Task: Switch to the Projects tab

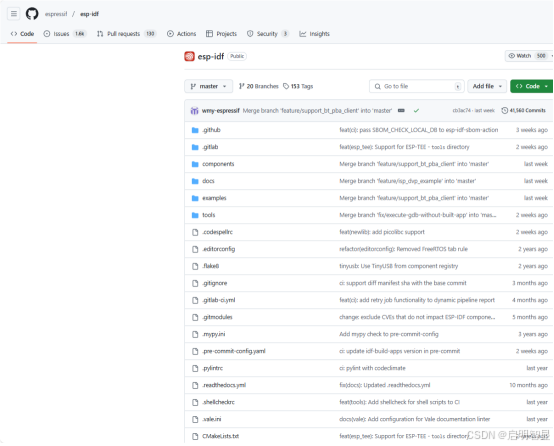Action: point(221,34)
